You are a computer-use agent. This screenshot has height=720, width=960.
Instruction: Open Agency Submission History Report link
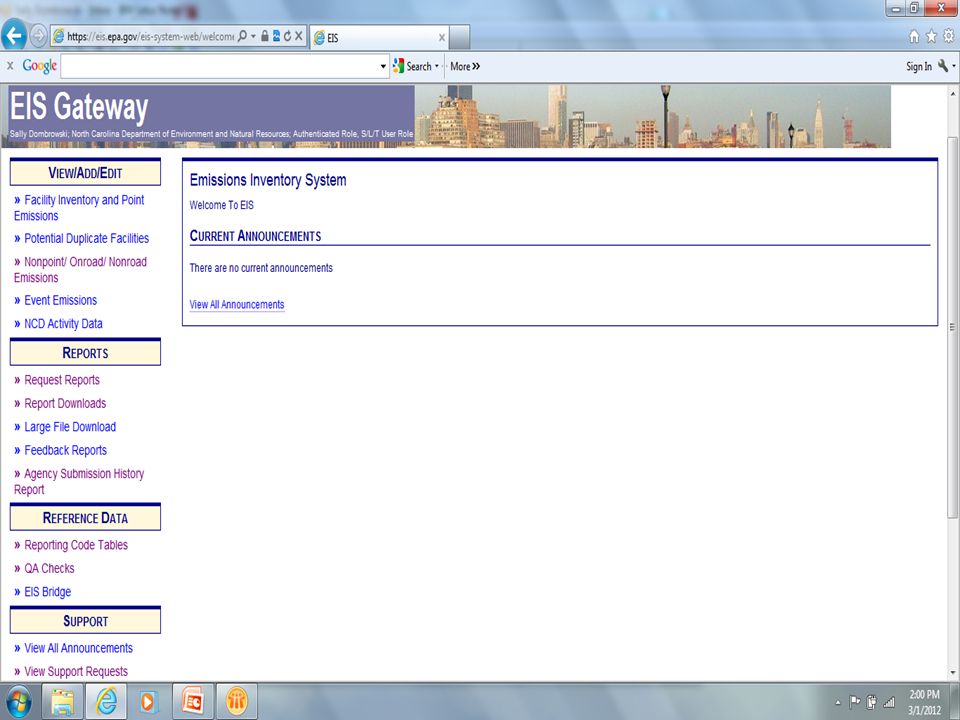(79, 481)
